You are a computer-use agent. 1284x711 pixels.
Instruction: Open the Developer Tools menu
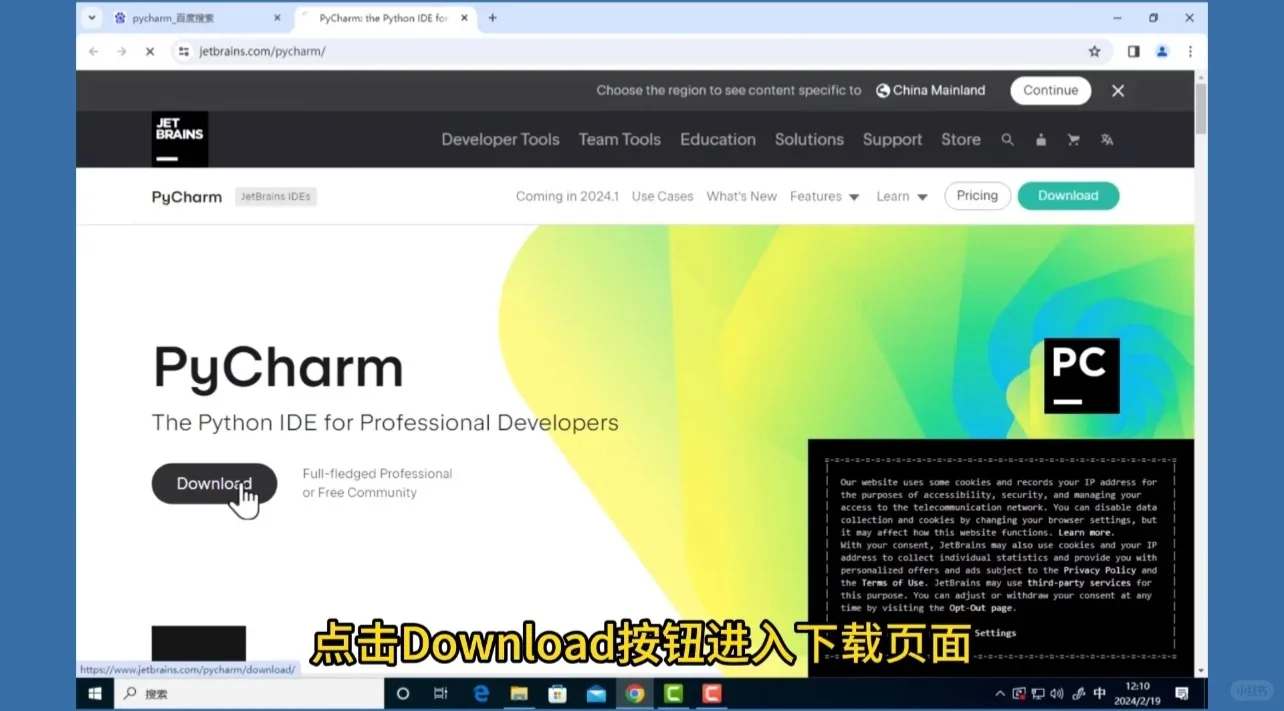(x=500, y=139)
